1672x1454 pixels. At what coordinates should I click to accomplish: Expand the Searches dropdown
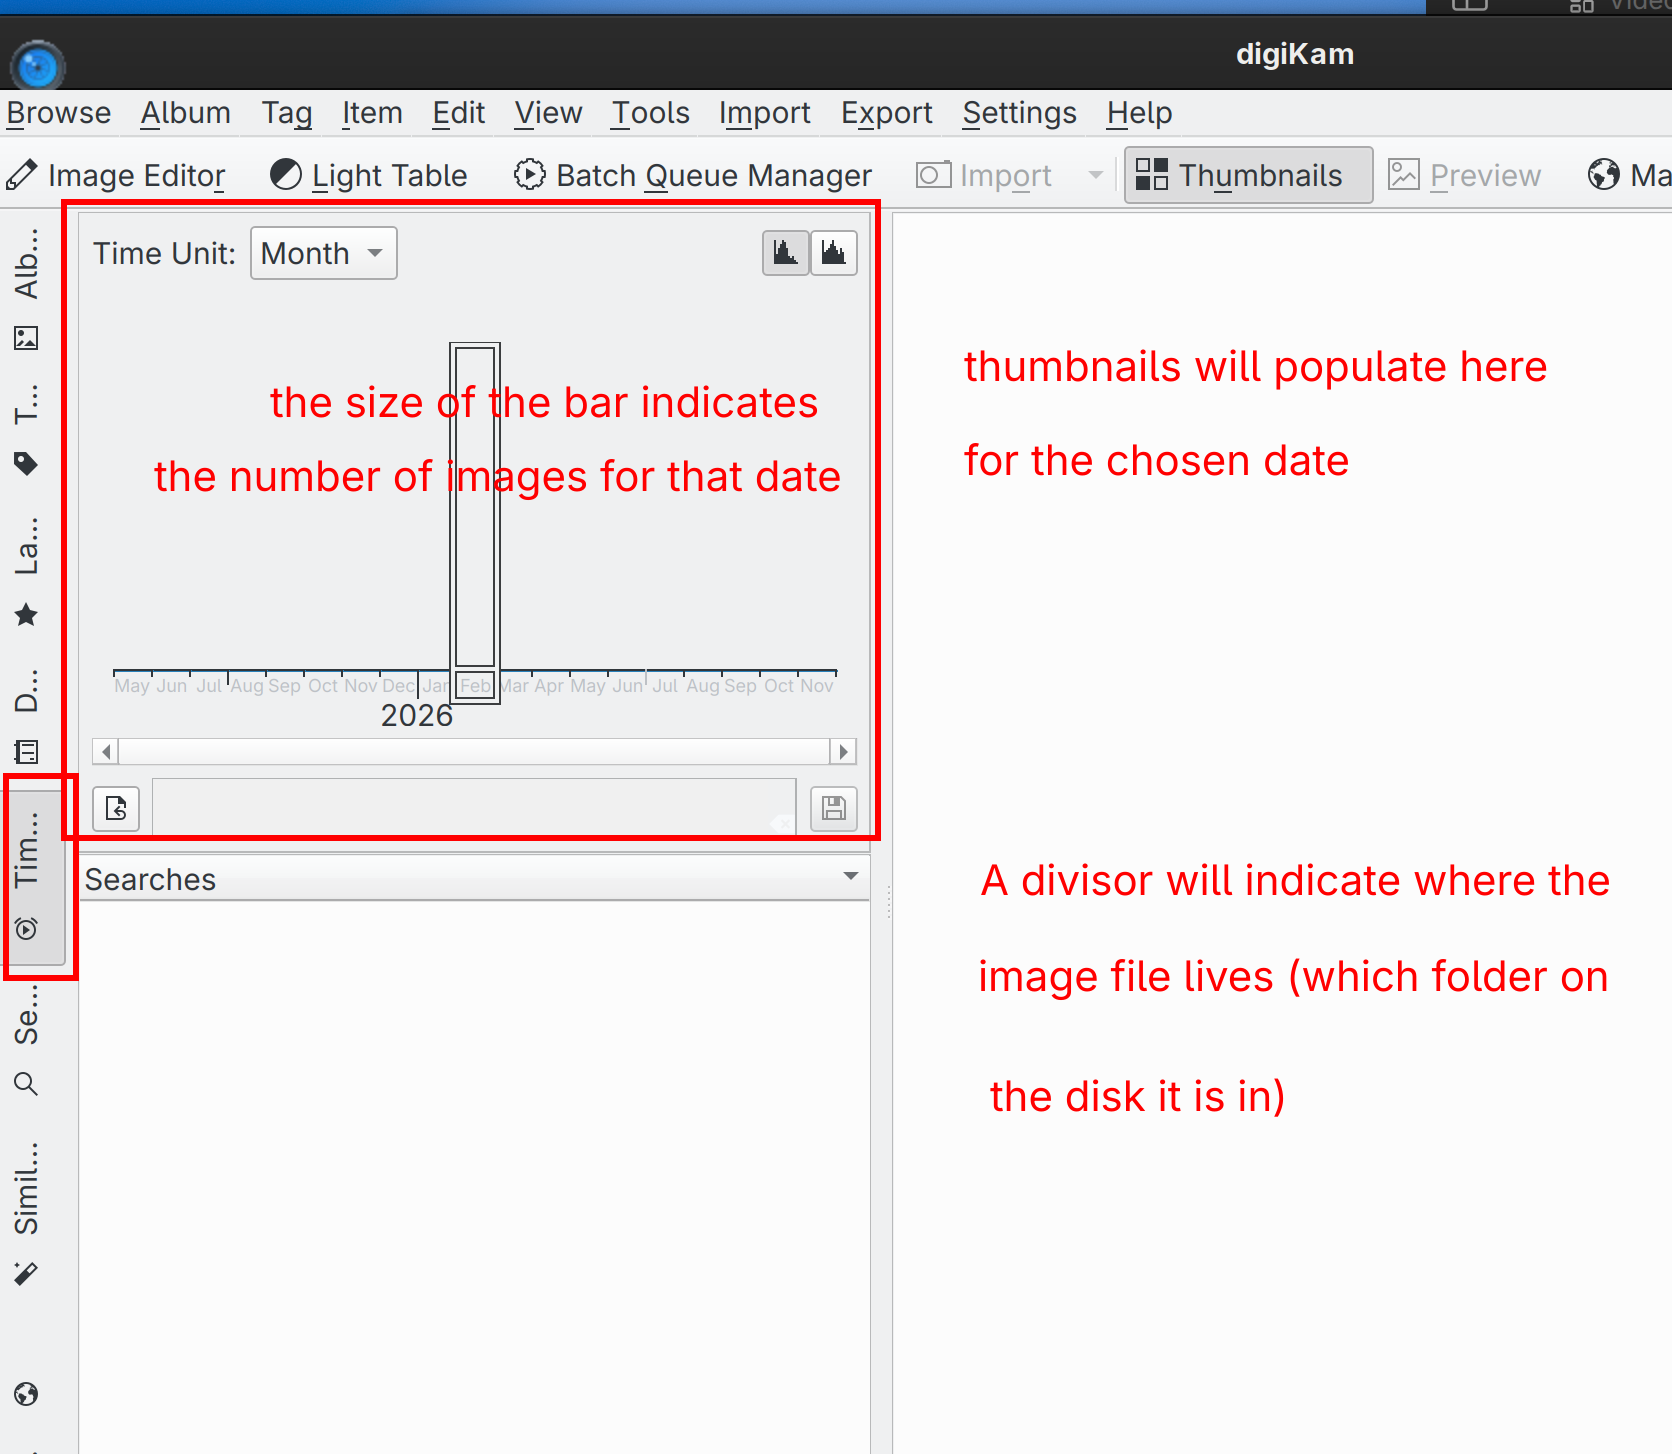(851, 877)
